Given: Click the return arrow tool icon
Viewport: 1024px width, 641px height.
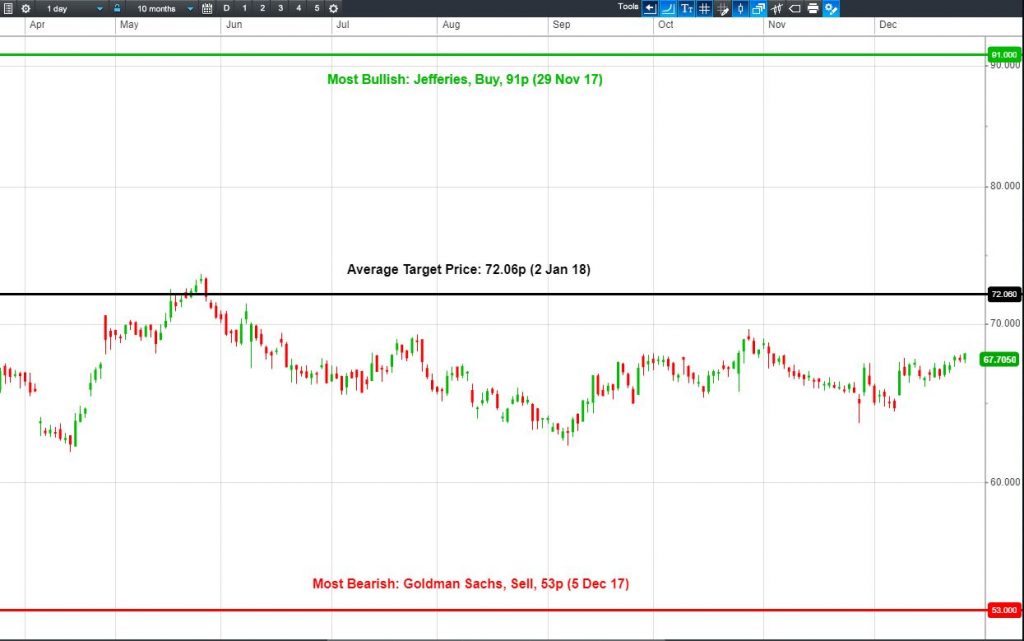Looking at the screenshot, I should (650, 8).
